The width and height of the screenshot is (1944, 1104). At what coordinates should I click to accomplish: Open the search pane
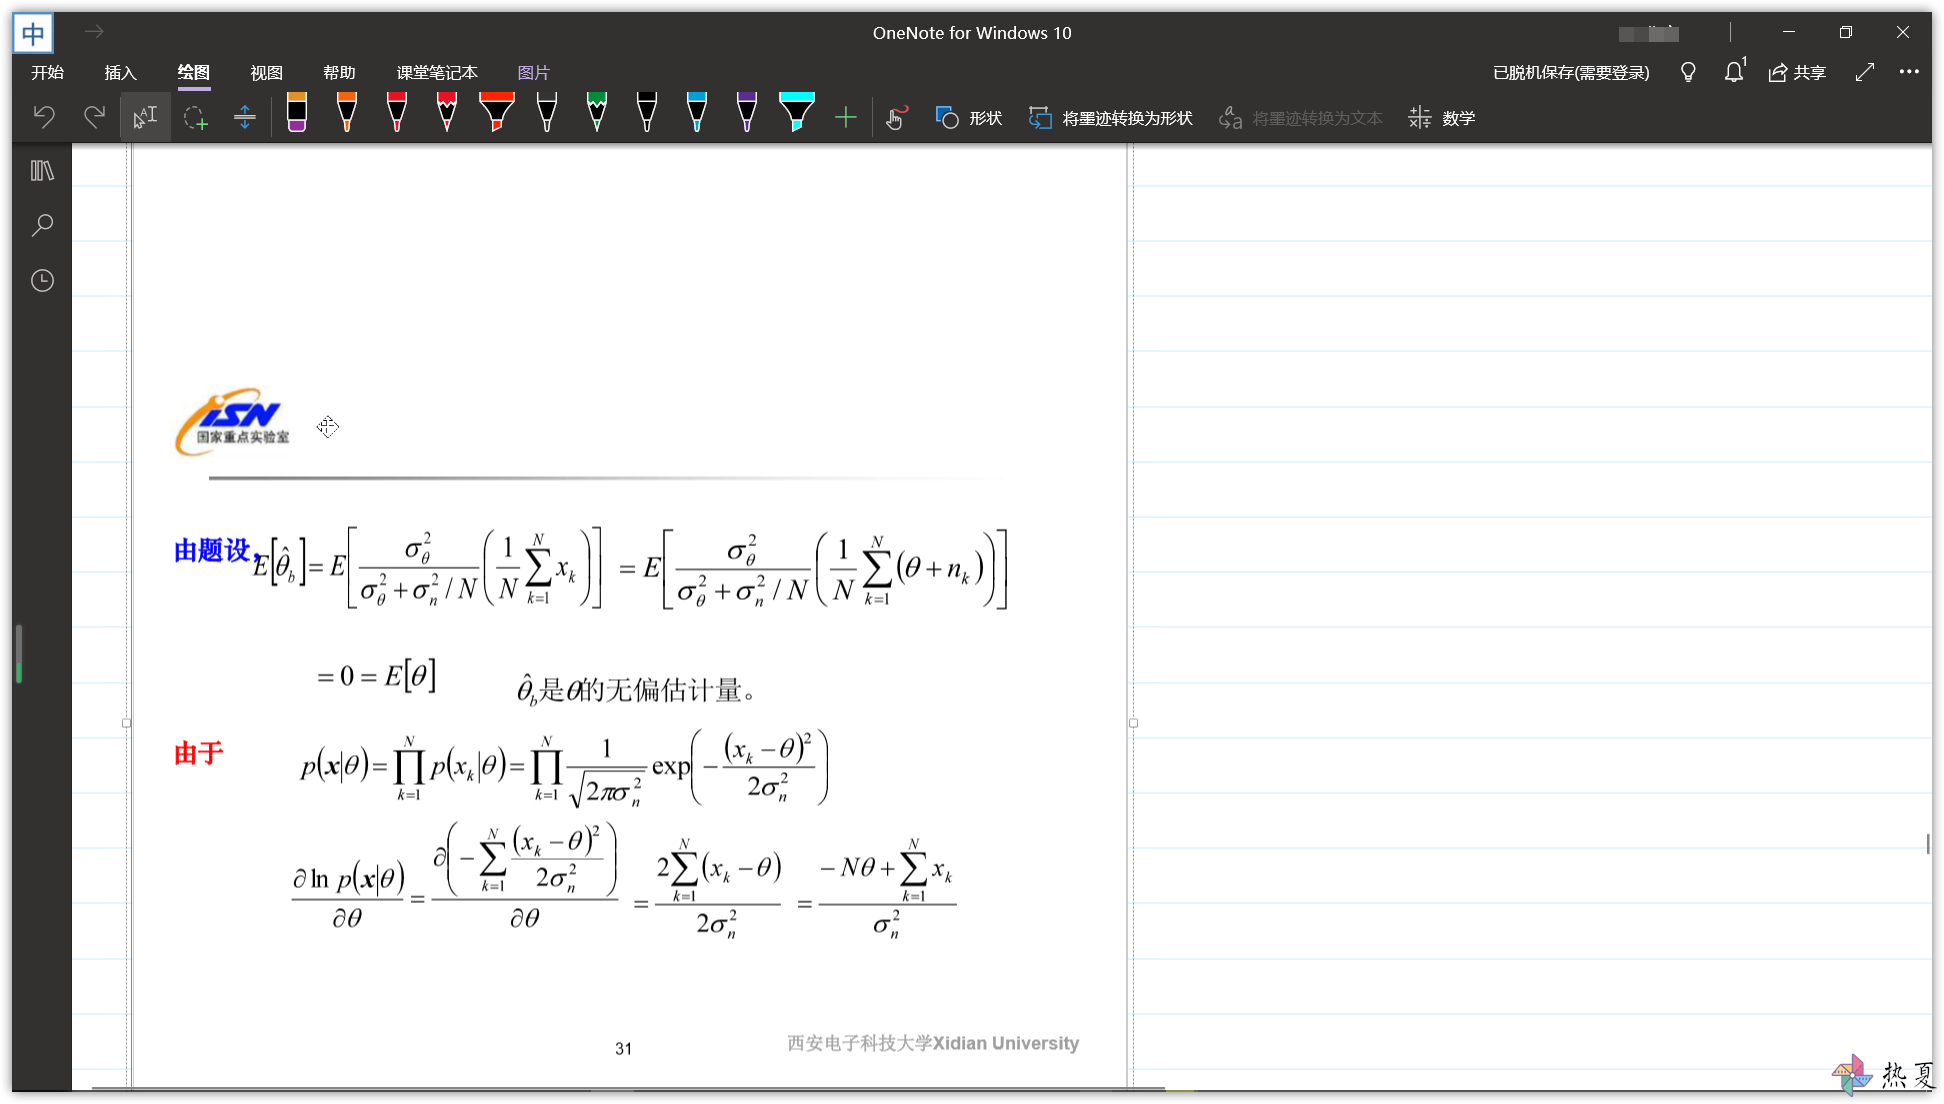(x=42, y=225)
